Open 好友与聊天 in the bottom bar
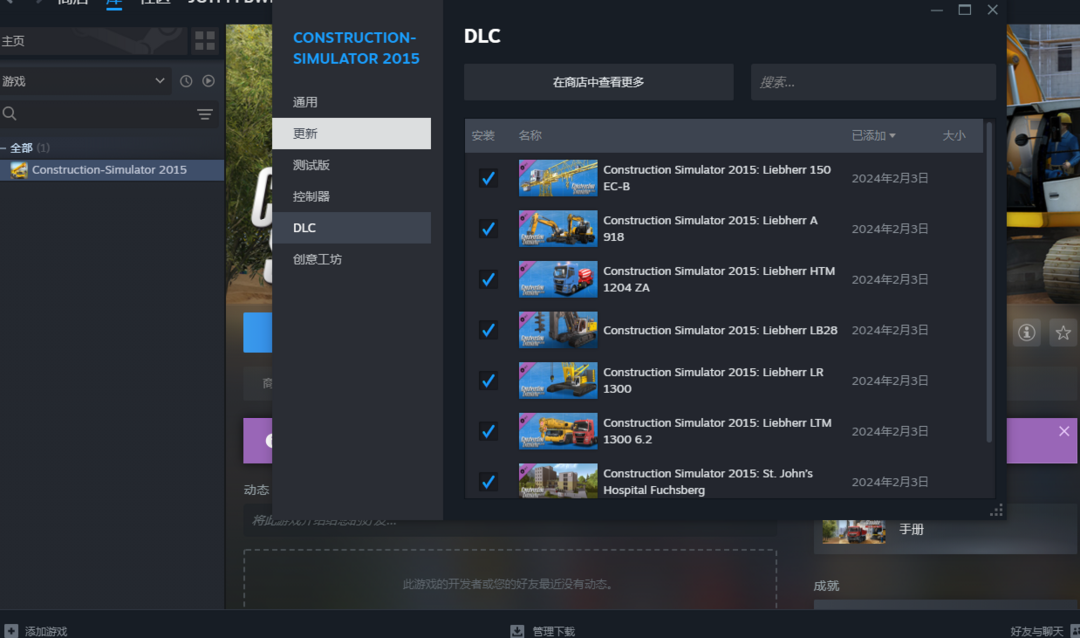The width and height of the screenshot is (1080, 638). [1037, 631]
